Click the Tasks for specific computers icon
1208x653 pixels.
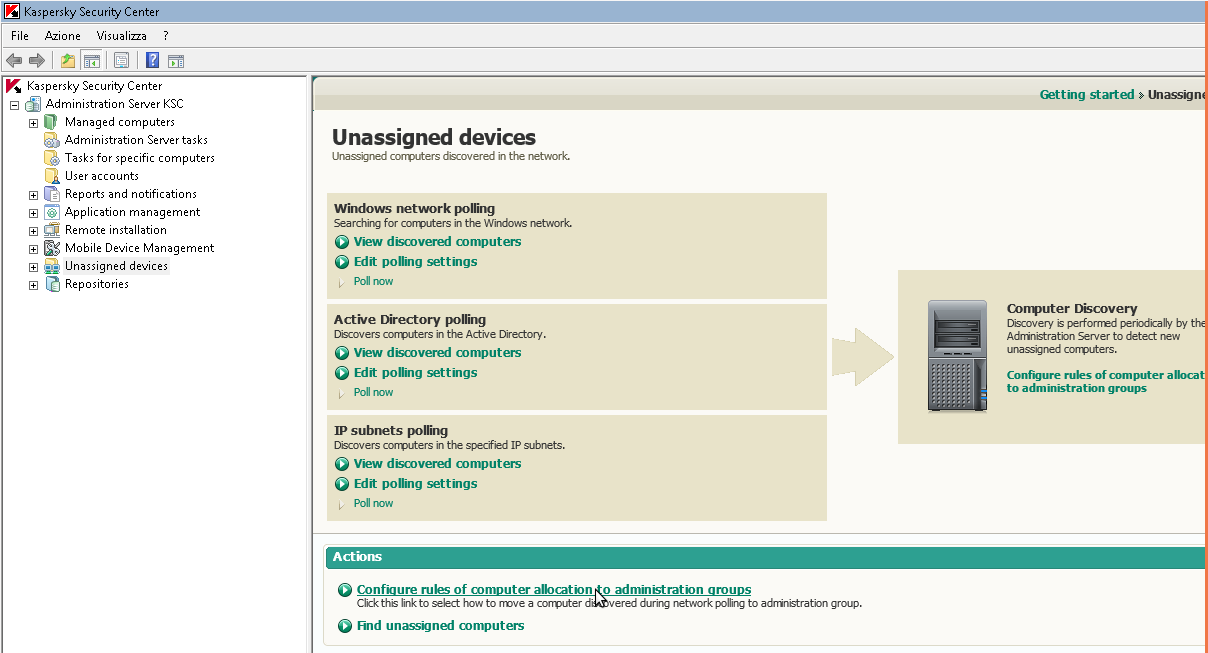[51, 158]
